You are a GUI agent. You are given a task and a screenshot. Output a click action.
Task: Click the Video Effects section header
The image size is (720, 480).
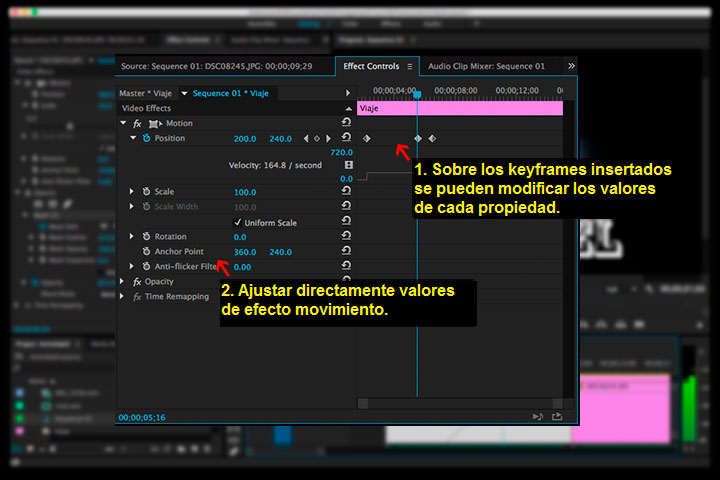pyautogui.click(x=234, y=108)
